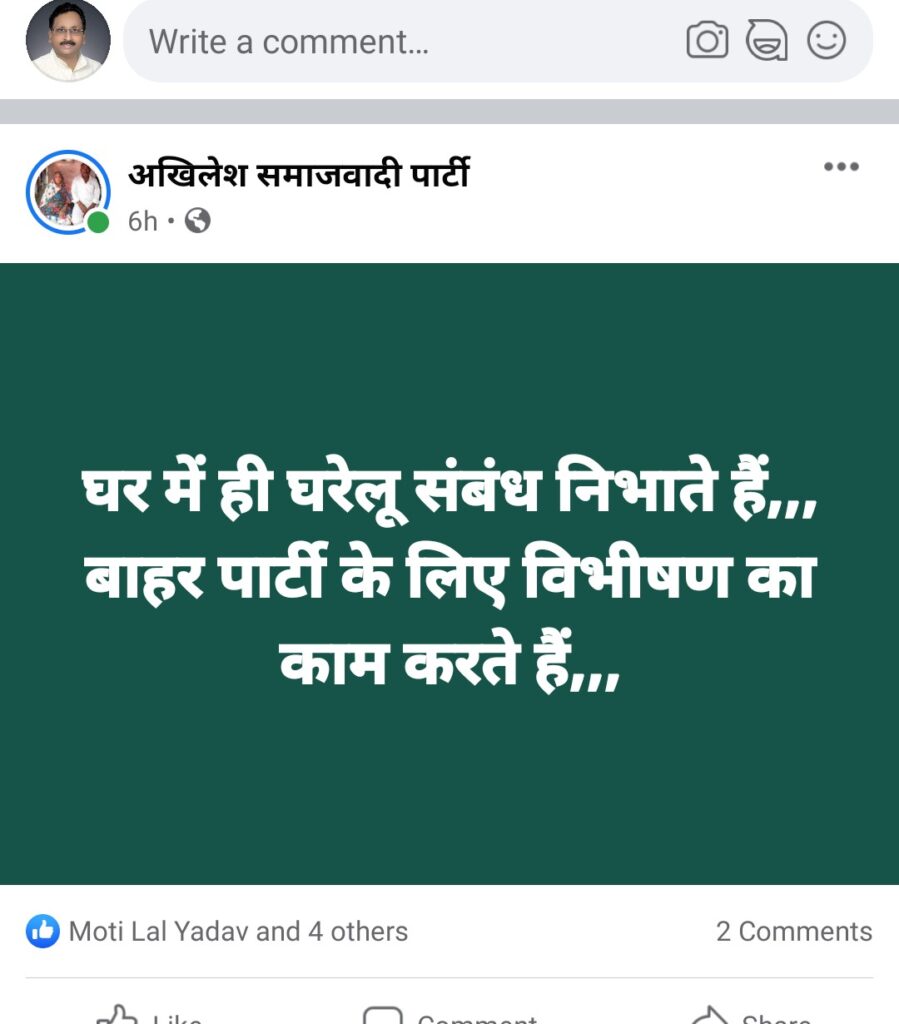This screenshot has height=1024, width=899.
Task: Tap the share arrow icon
Action: [x=709, y=1016]
